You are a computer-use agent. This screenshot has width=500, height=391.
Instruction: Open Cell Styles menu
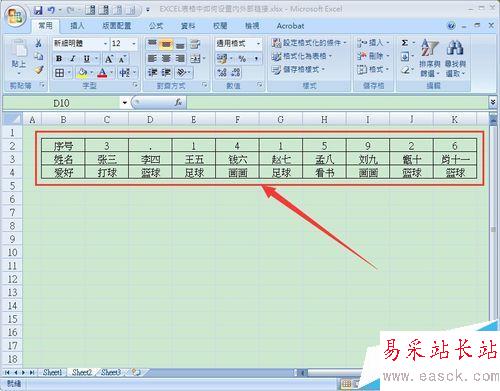pos(298,70)
